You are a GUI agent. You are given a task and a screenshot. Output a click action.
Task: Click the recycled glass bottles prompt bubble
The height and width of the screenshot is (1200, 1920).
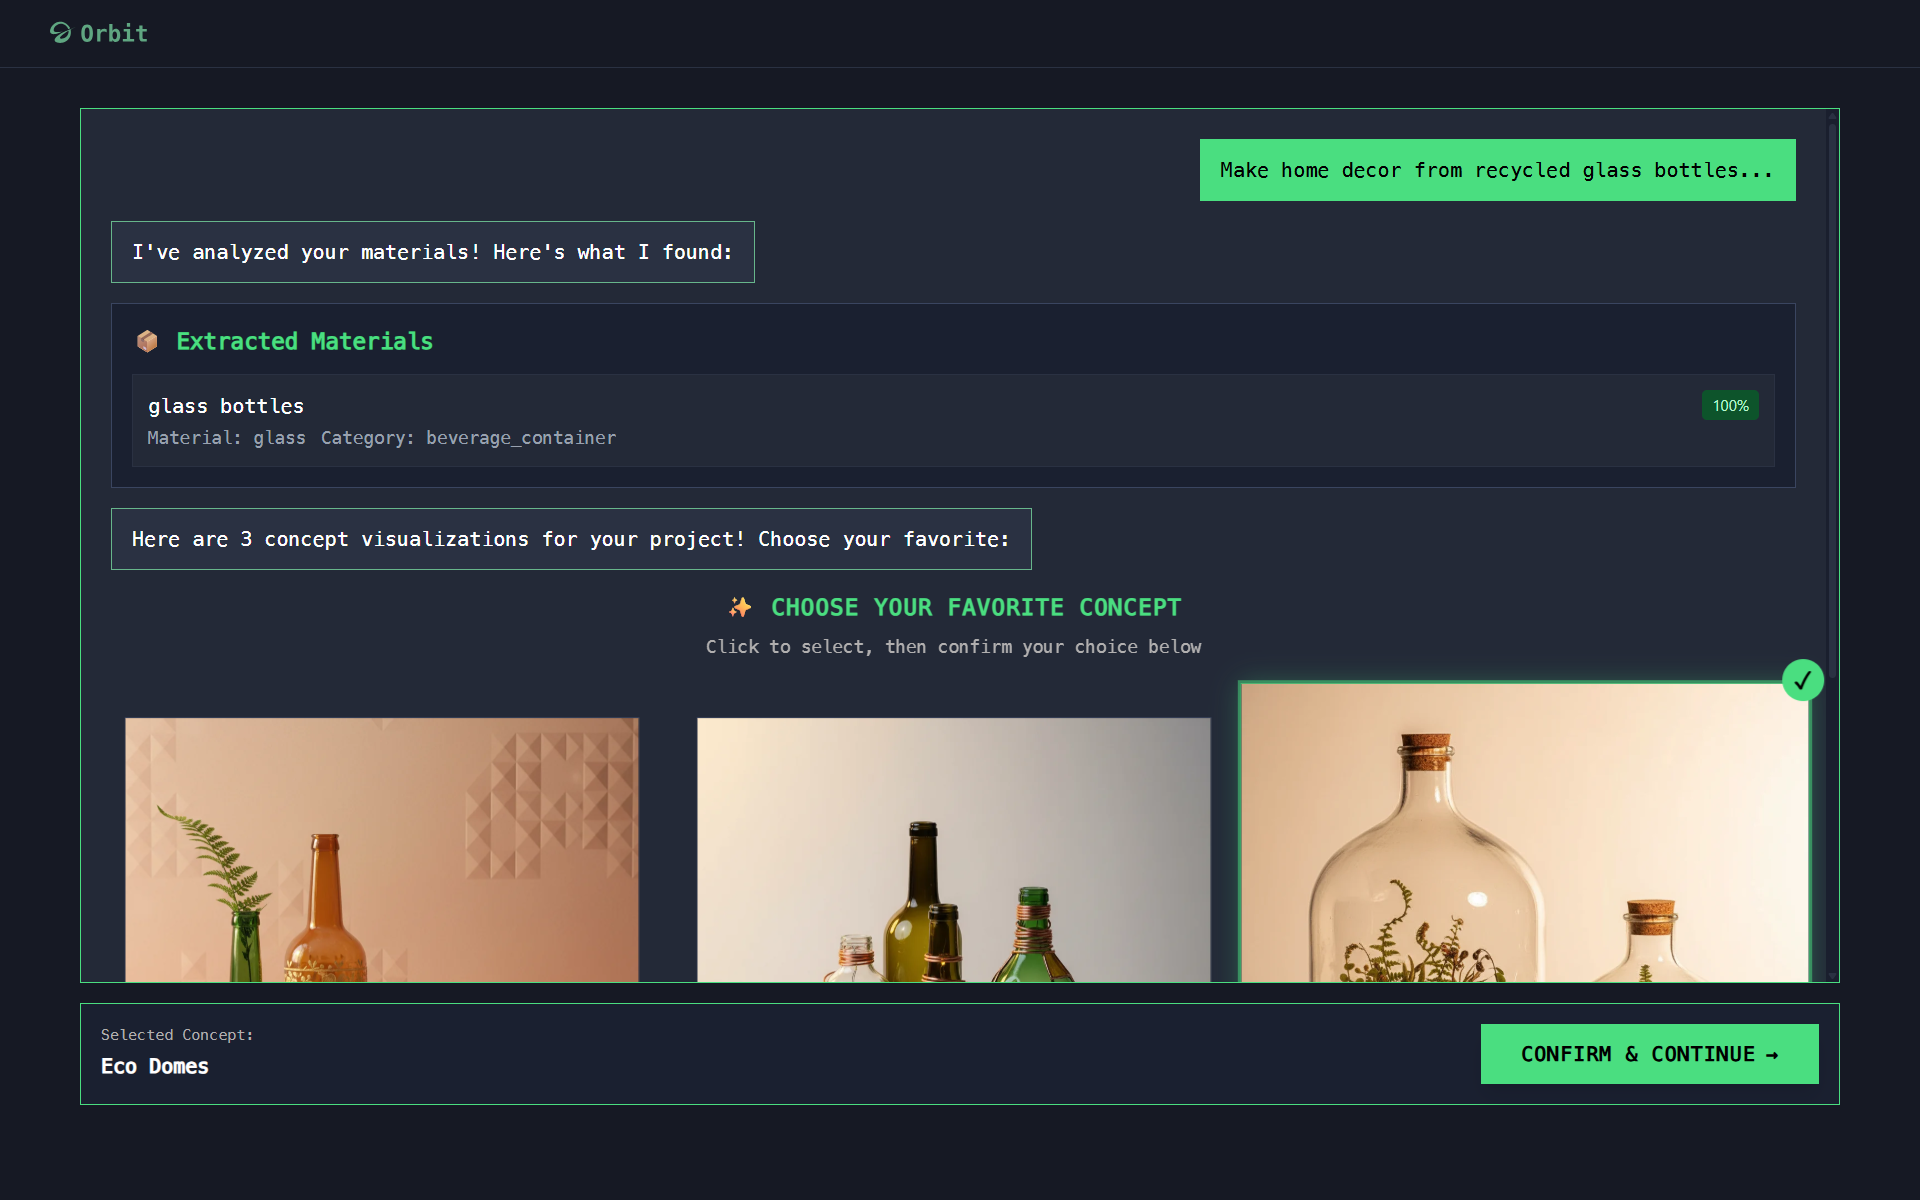1497,171
